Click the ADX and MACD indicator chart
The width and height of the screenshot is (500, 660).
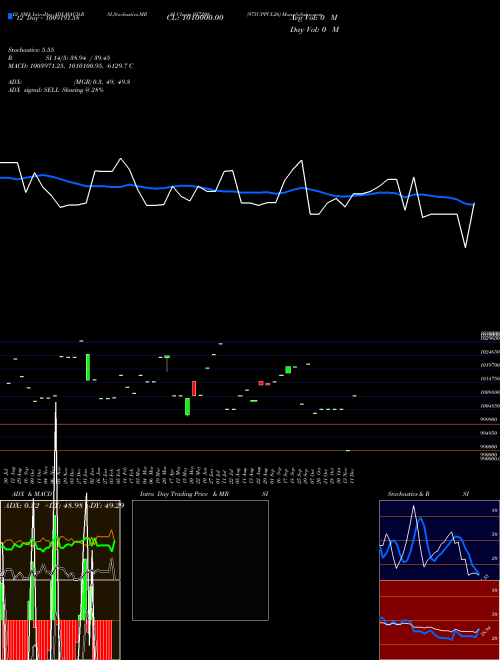coord(60,580)
